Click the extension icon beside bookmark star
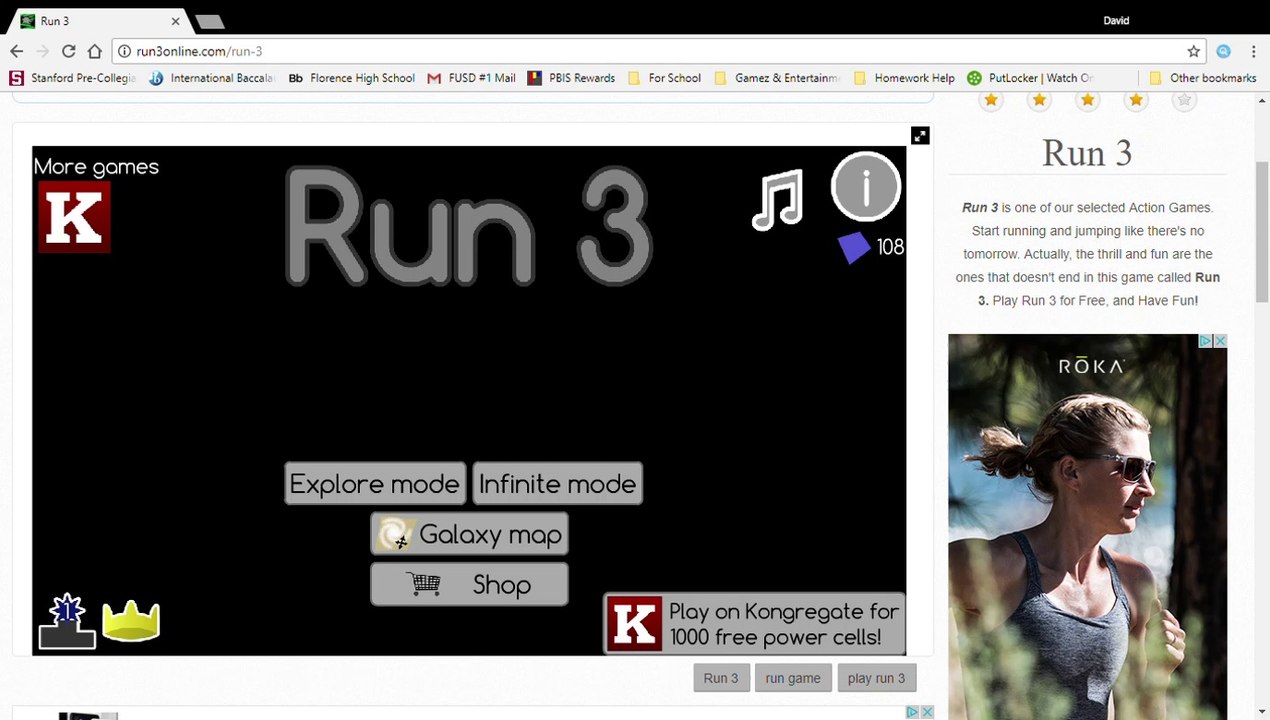The image size is (1270, 720). click(1223, 51)
